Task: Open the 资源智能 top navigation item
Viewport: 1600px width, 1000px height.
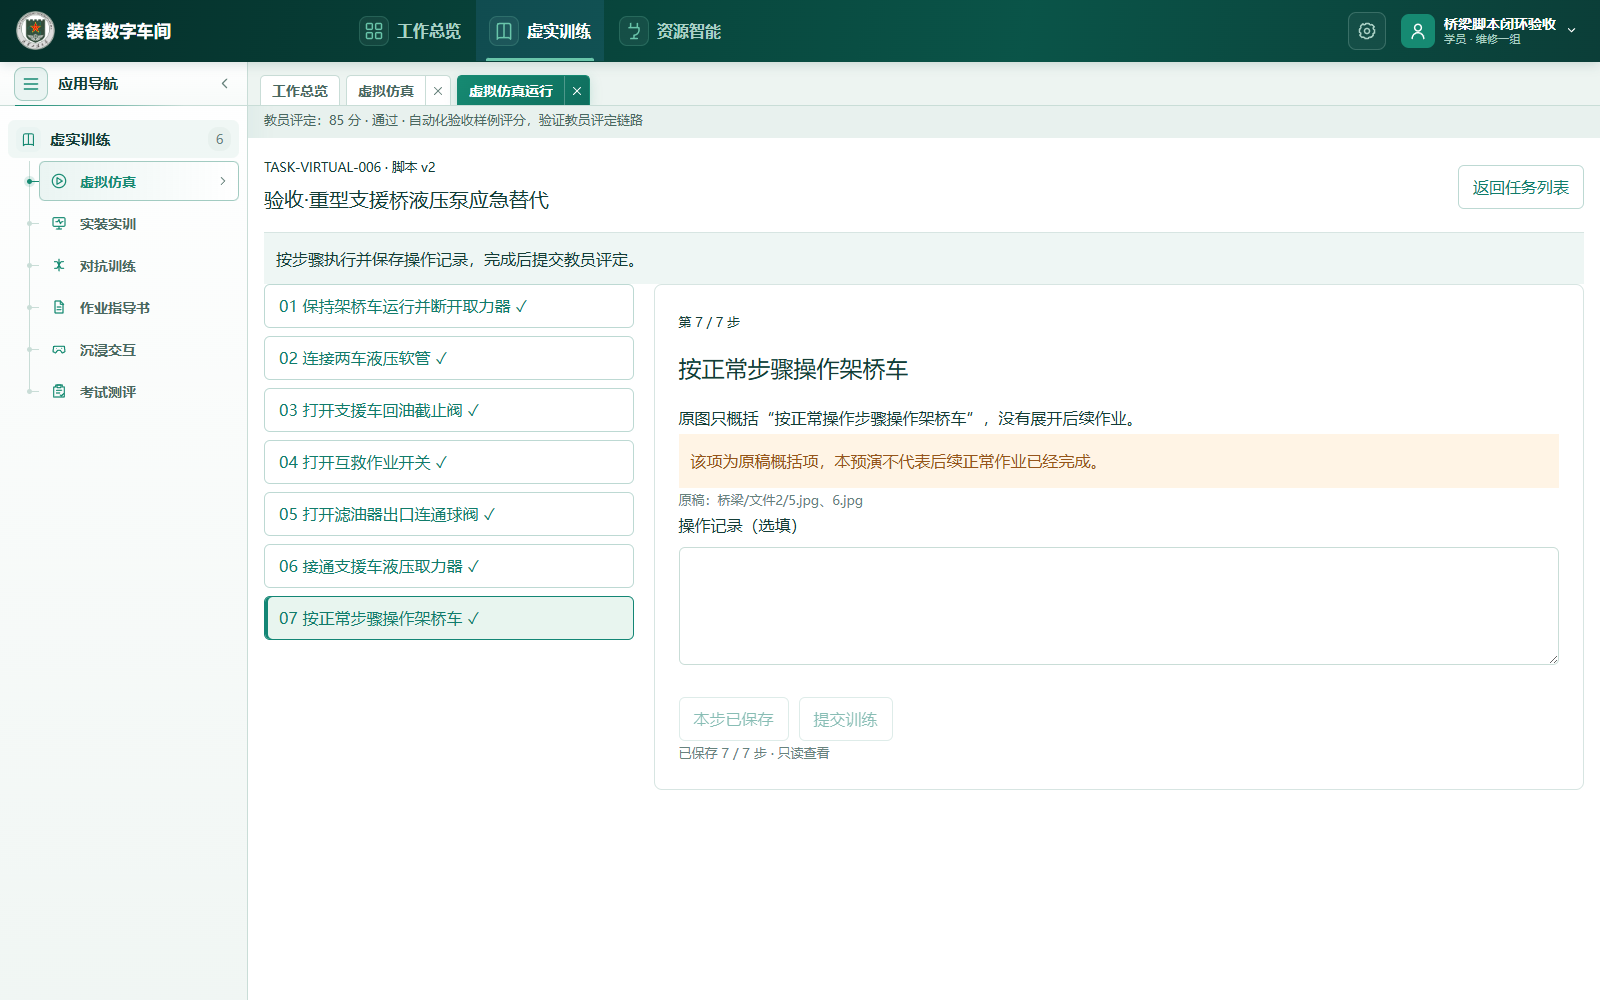Action: click(670, 31)
